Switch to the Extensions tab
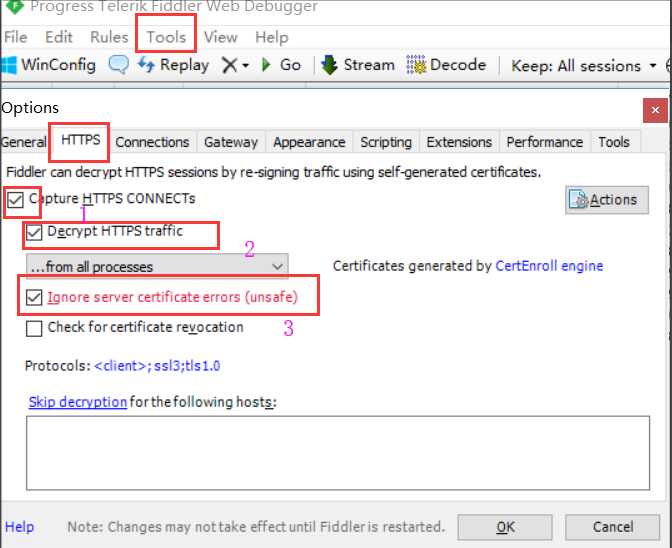 click(459, 142)
